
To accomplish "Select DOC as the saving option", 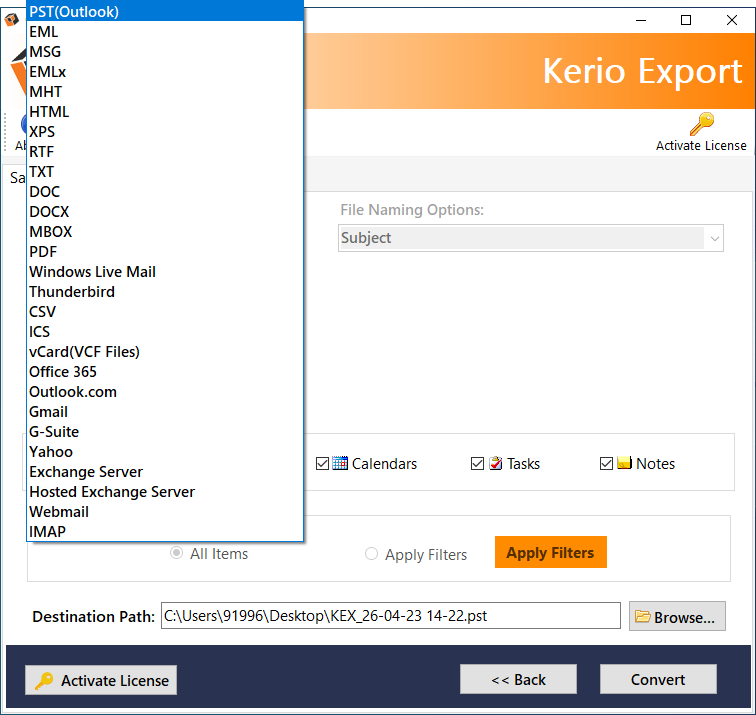I will coord(165,192).
